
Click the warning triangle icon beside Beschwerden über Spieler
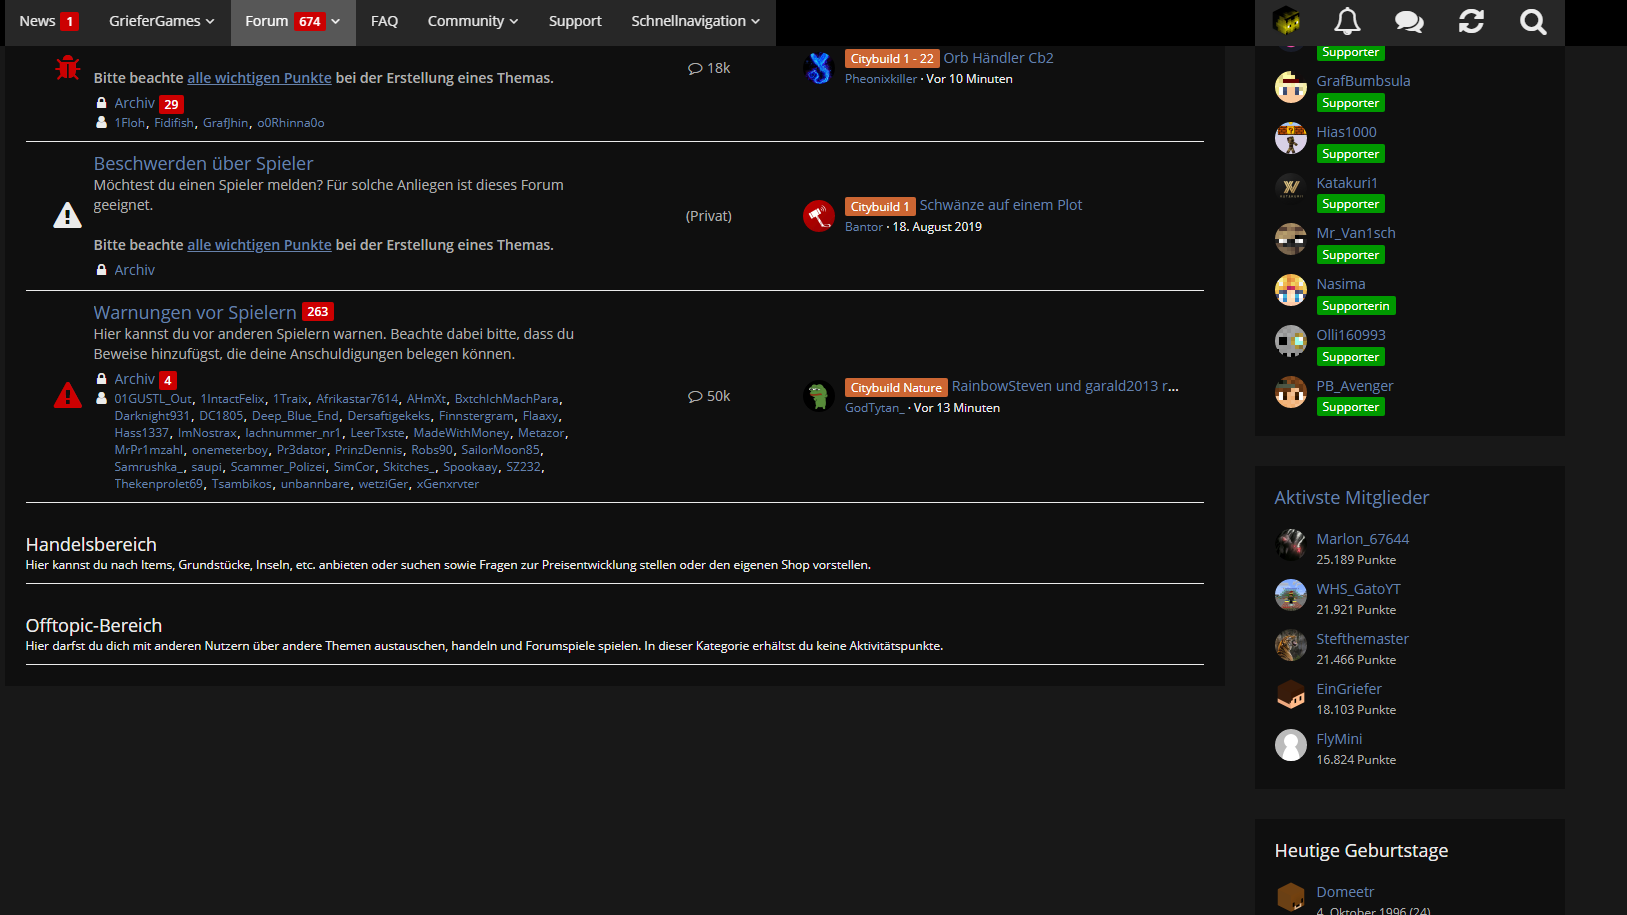(x=67, y=215)
